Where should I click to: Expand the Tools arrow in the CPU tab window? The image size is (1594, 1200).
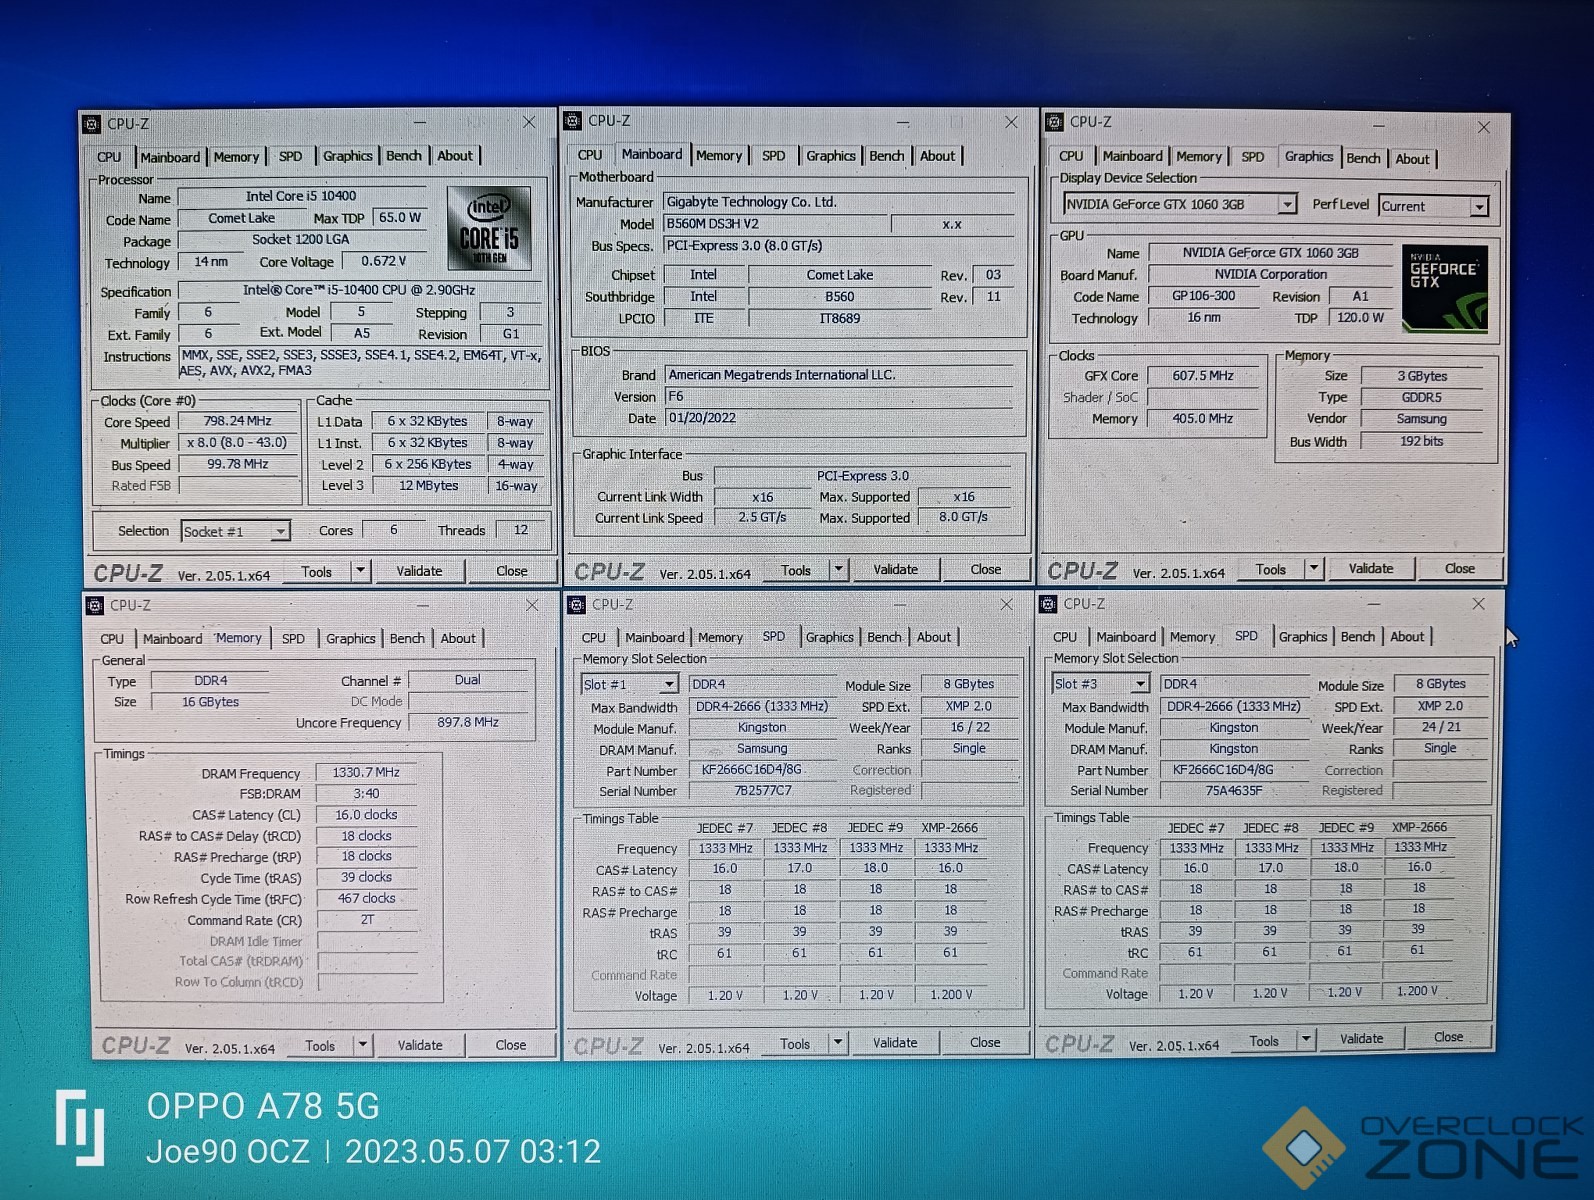point(360,571)
